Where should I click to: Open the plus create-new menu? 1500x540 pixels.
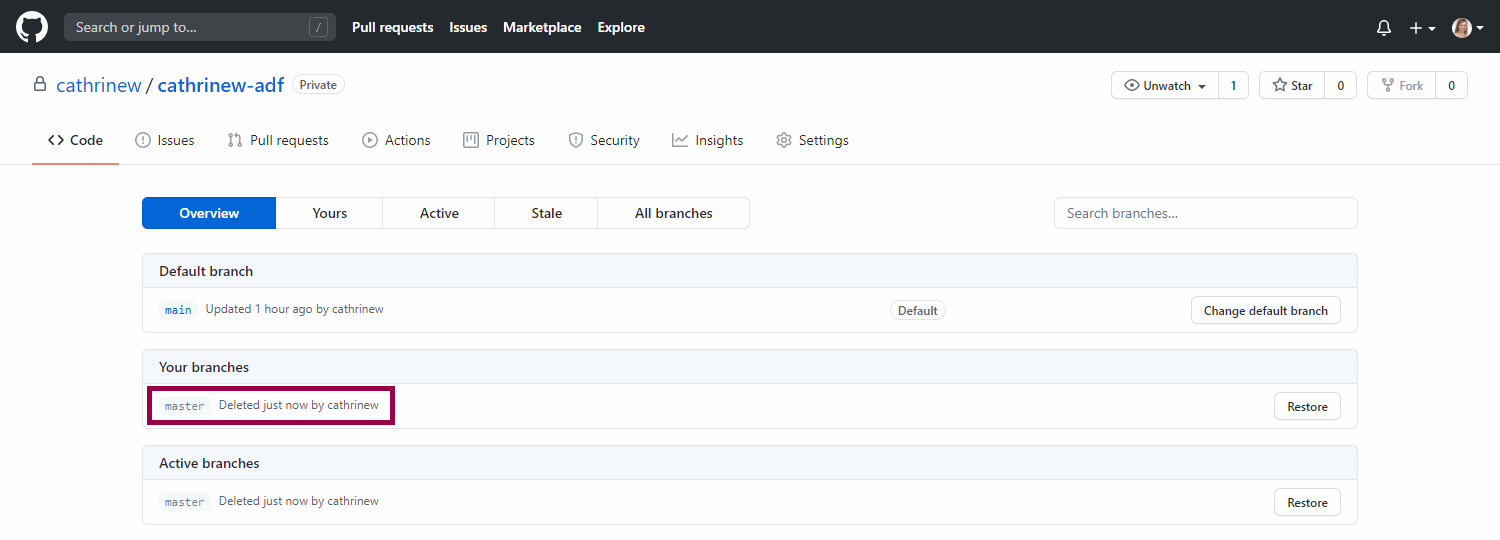(x=1422, y=28)
